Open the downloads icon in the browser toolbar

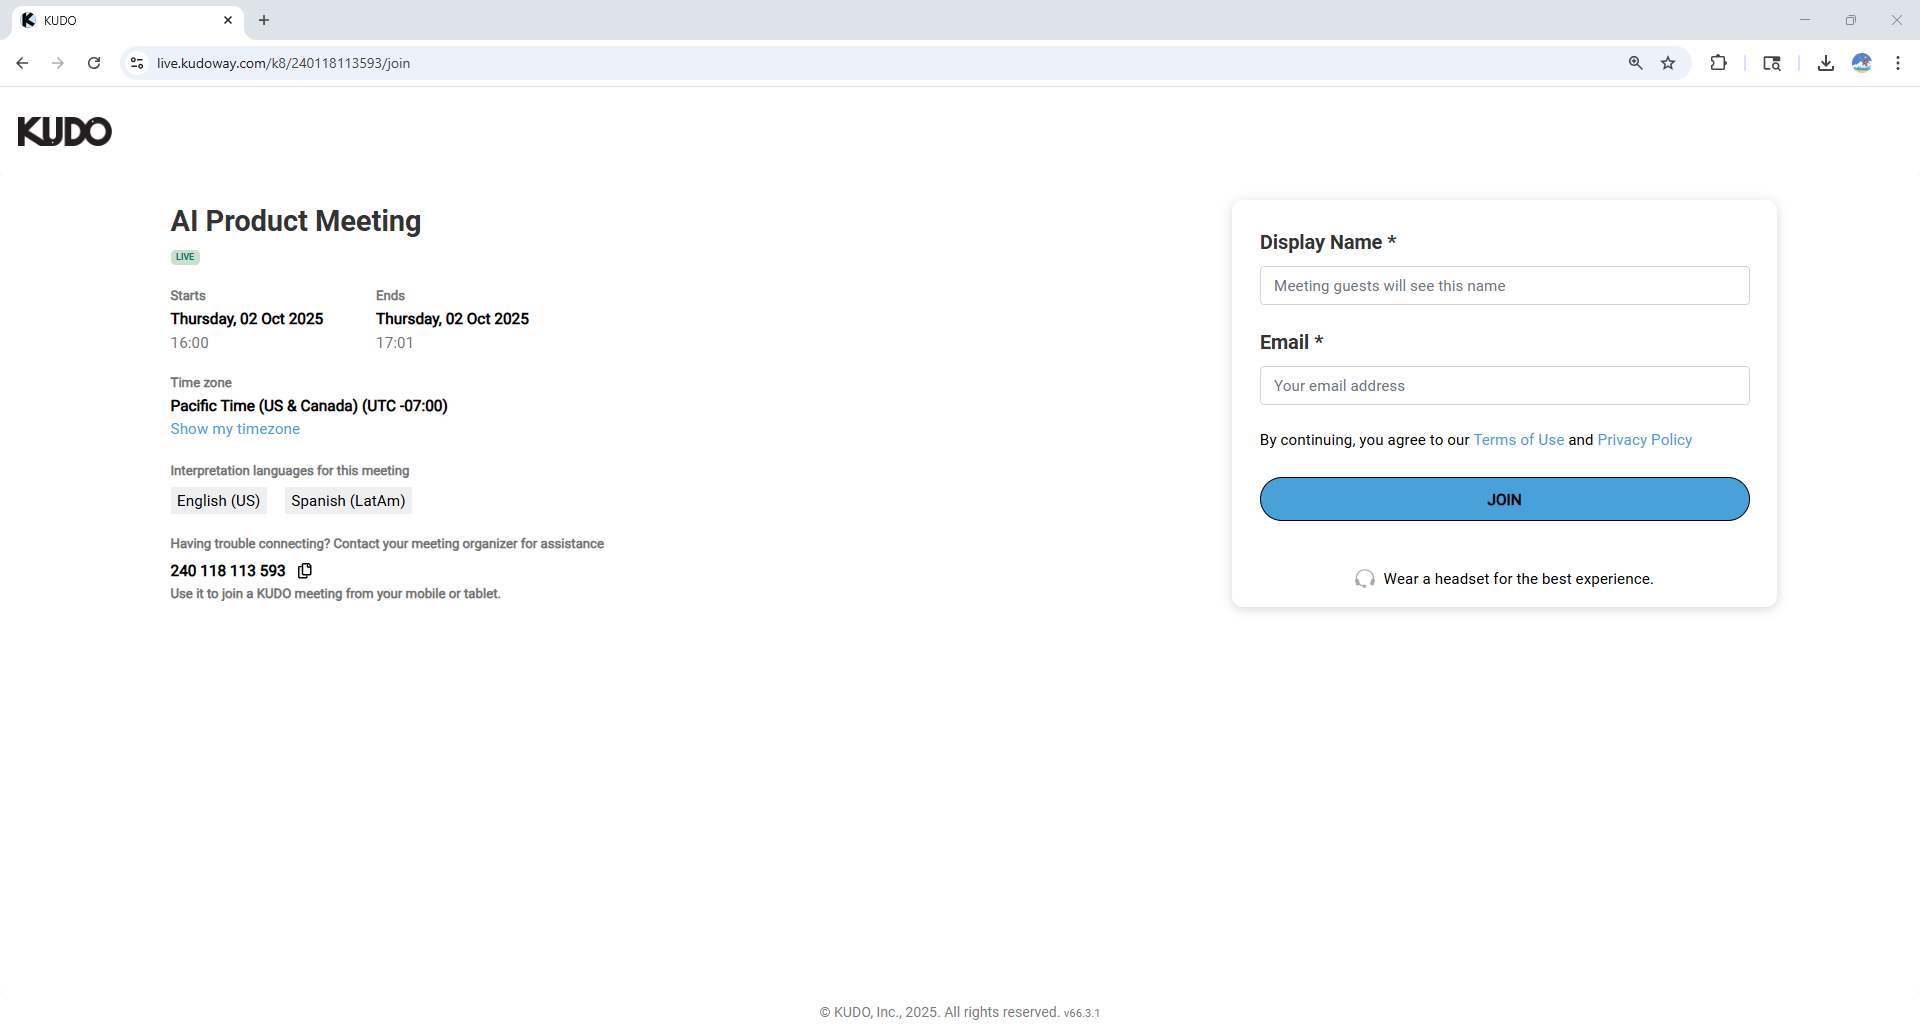pos(1825,63)
